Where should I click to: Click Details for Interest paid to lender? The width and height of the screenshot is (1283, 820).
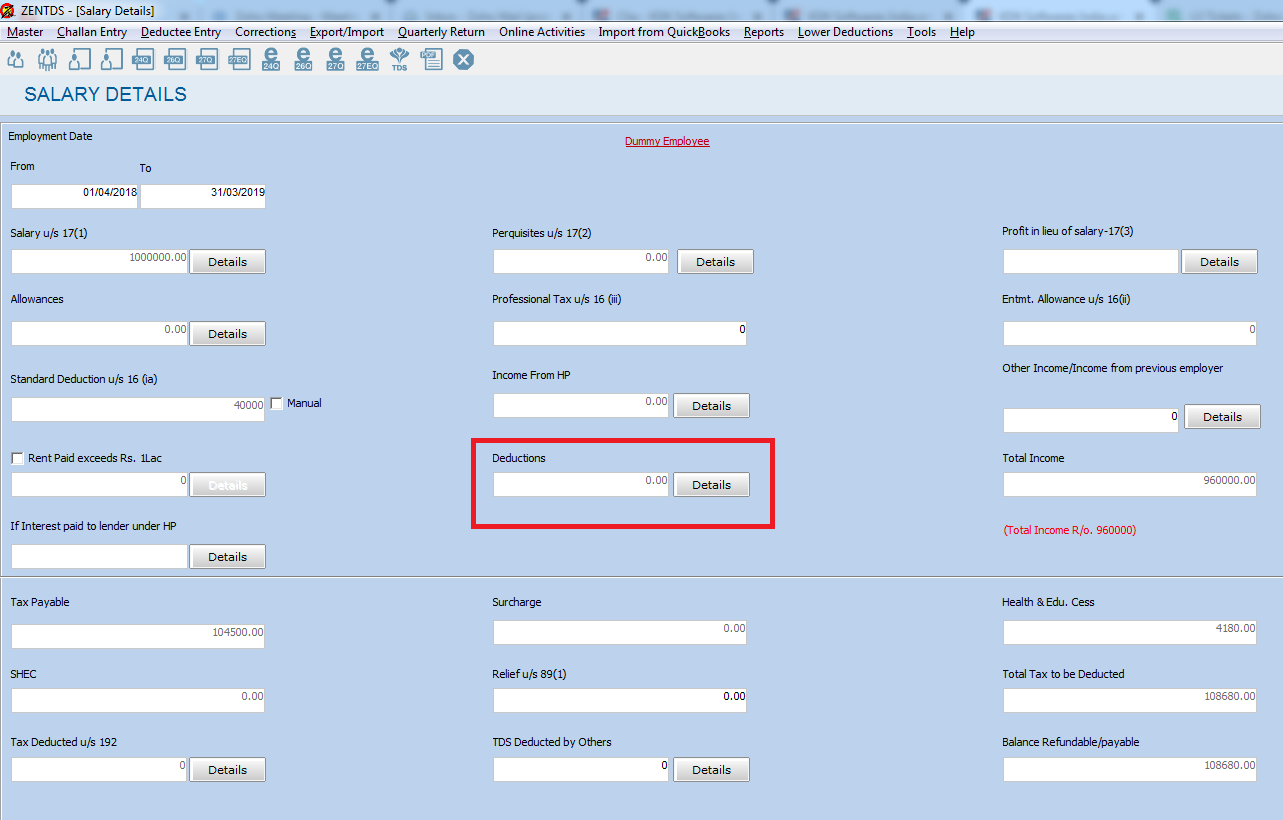(227, 557)
